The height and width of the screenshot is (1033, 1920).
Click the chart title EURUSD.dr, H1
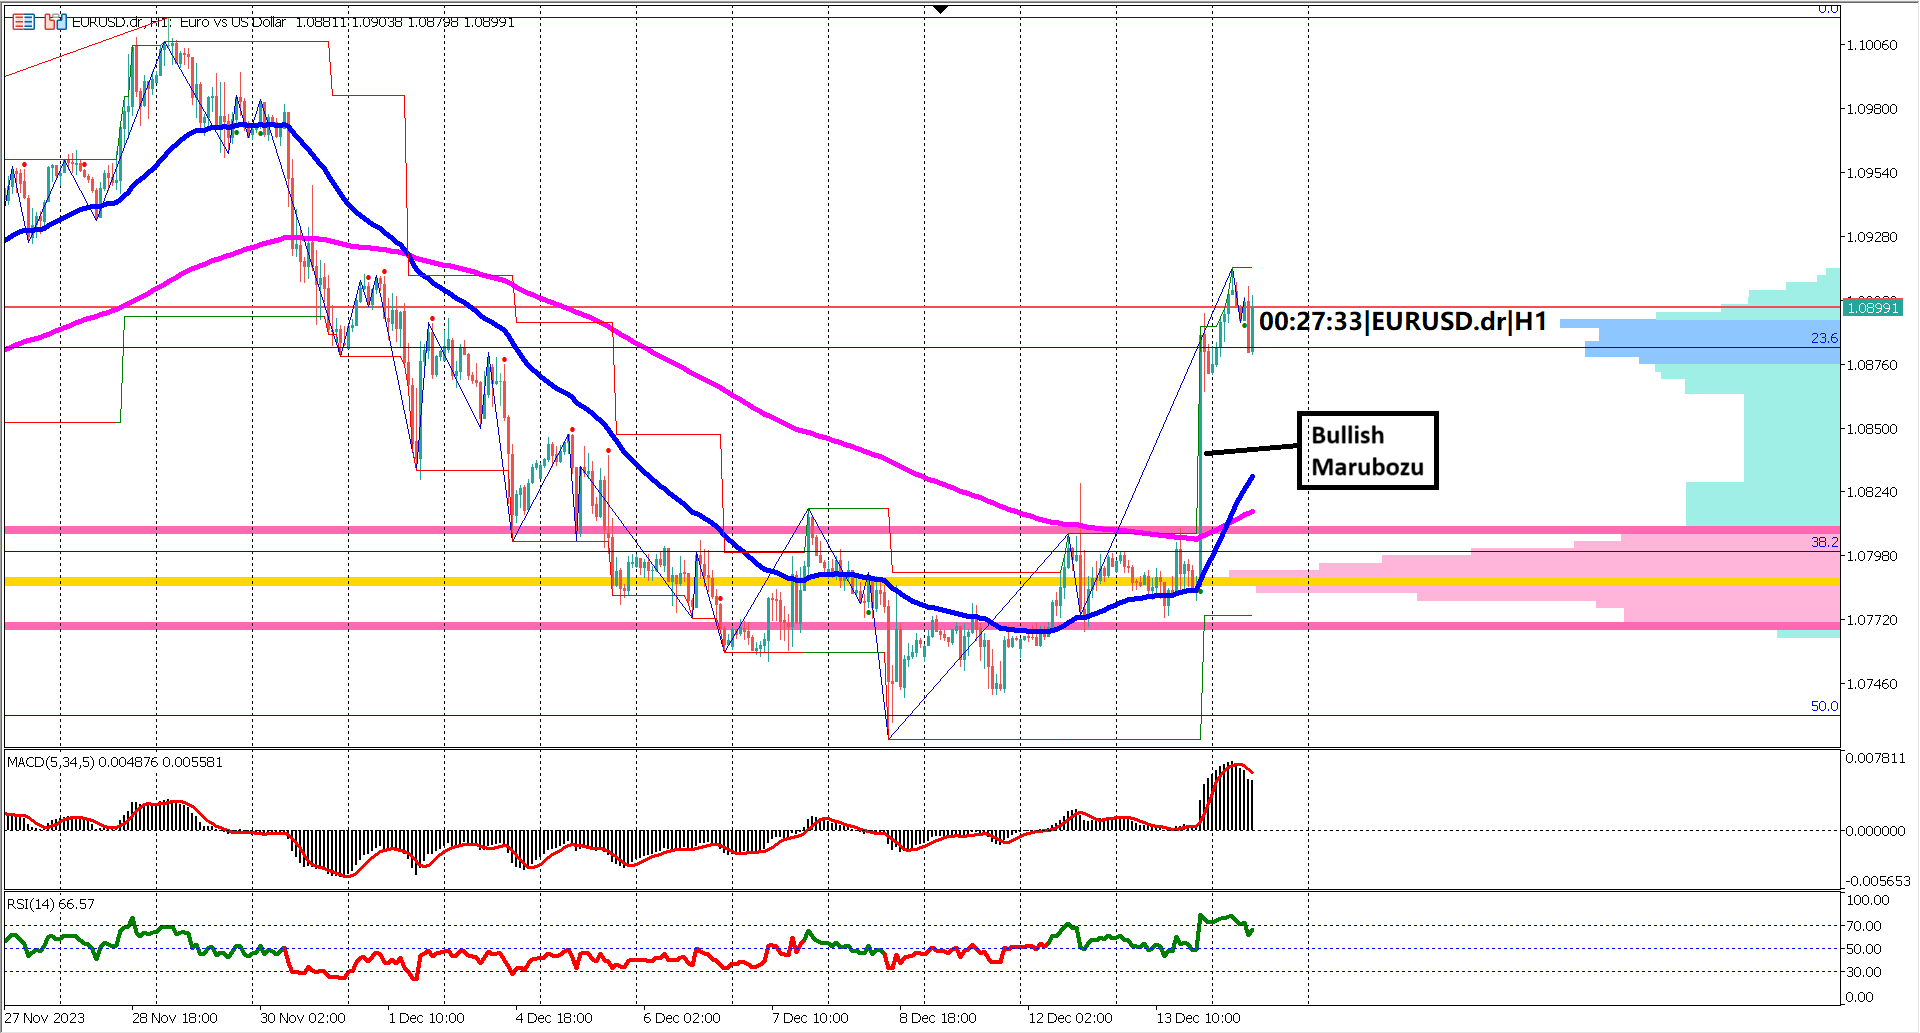click(120, 23)
